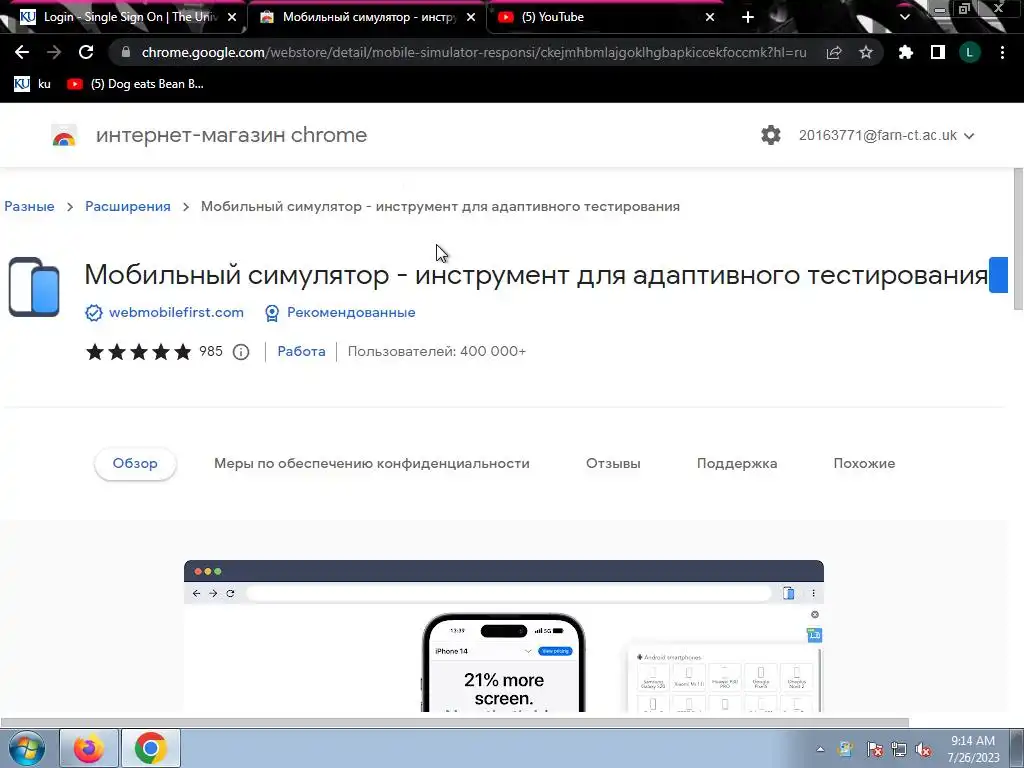The width and height of the screenshot is (1024, 768).
Task: Click the muted volume tray icon
Action: [923, 750]
